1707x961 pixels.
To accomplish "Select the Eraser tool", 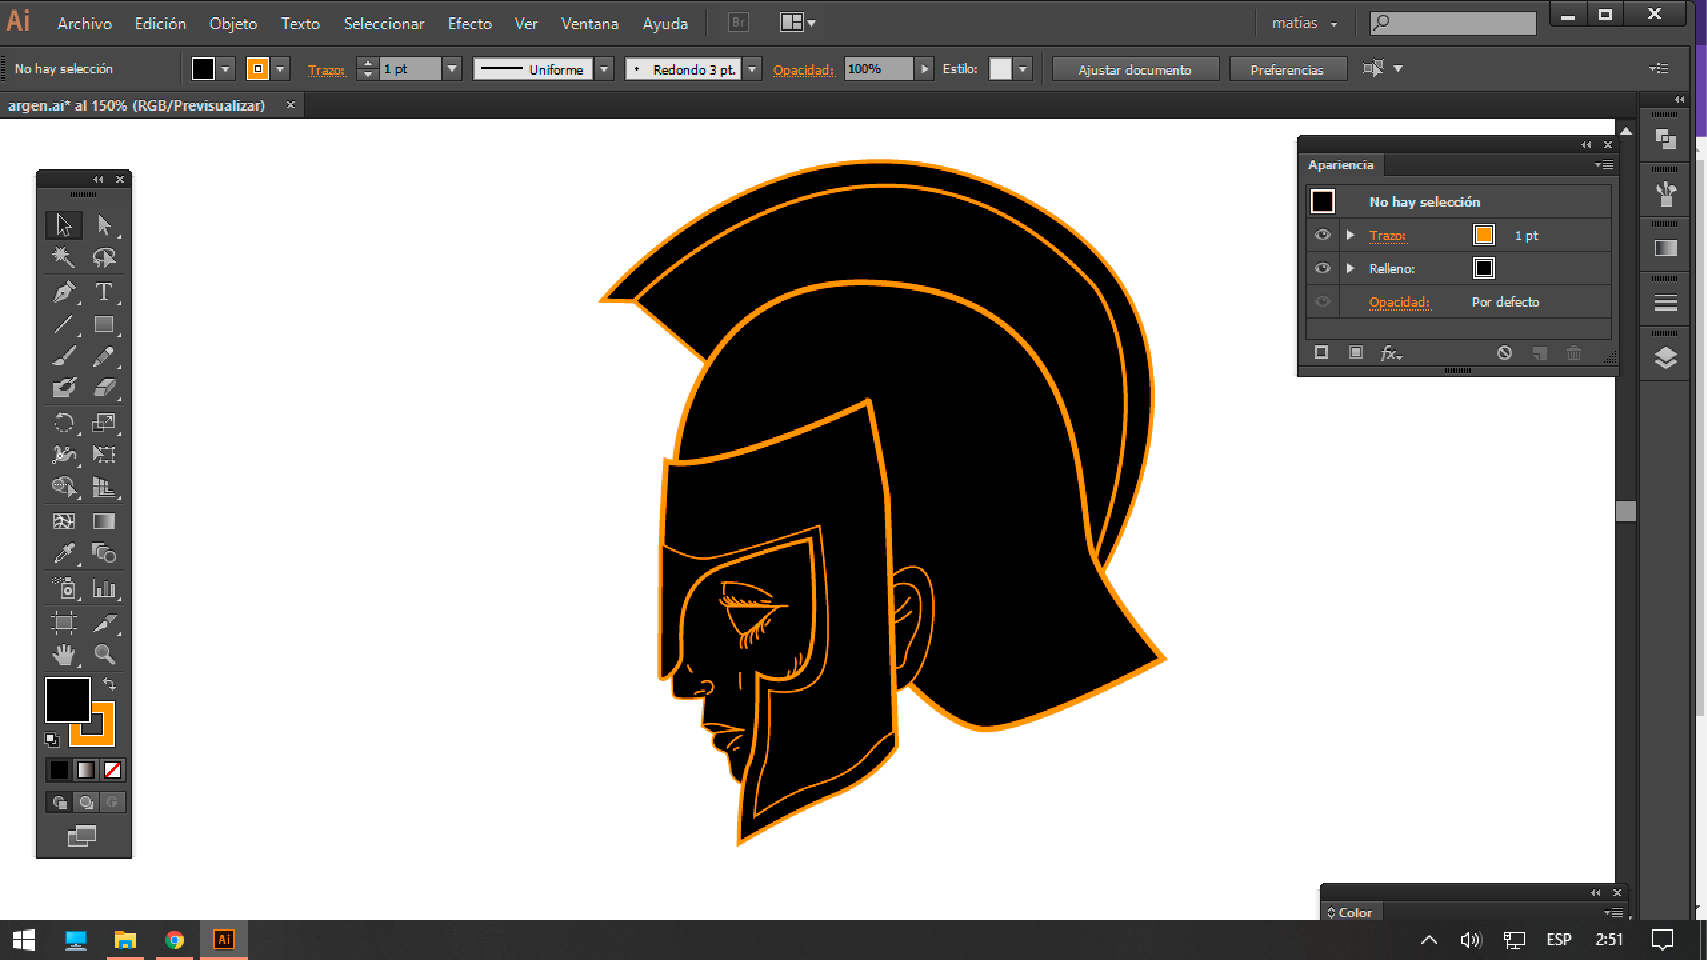I will (x=104, y=387).
